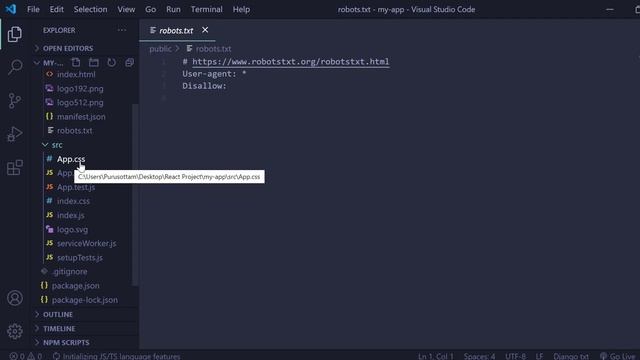640x360 pixels.
Task: Click the User-agent: * line in editor
Action: click(214, 74)
